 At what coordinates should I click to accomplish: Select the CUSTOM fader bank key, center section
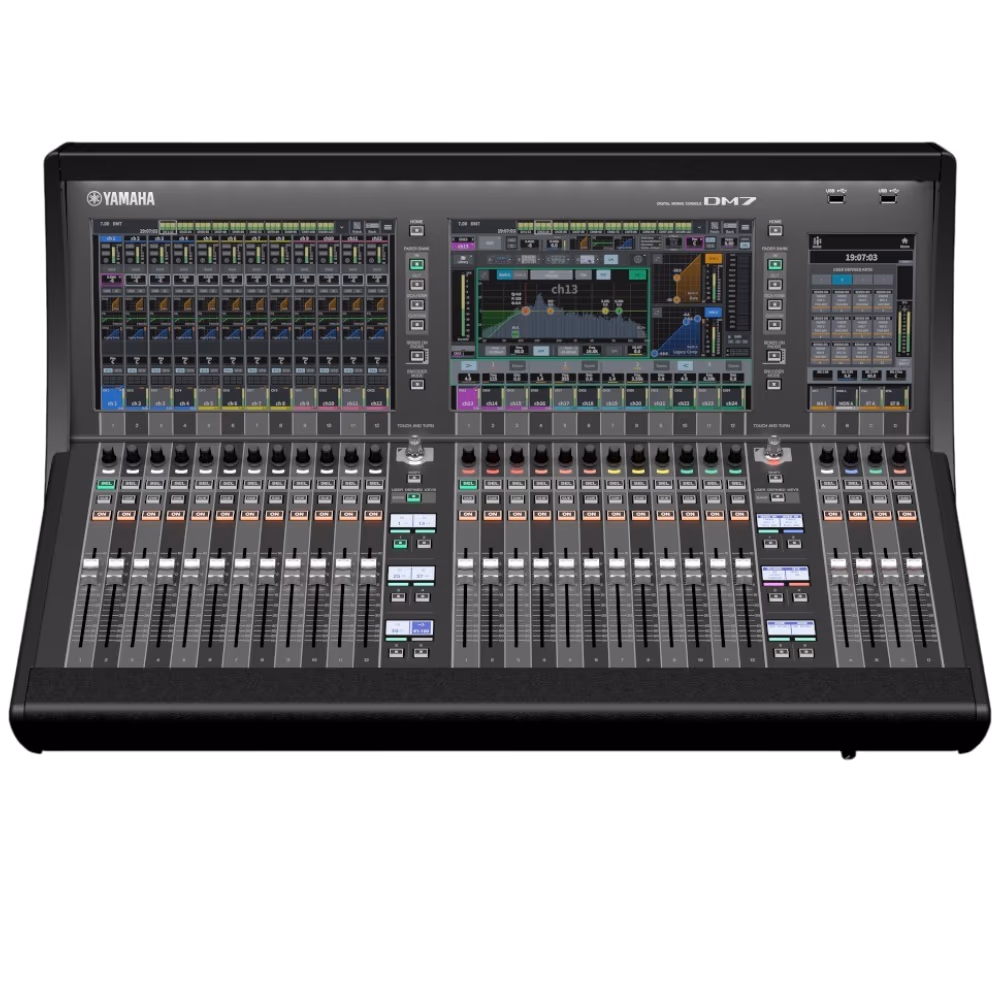click(774, 325)
